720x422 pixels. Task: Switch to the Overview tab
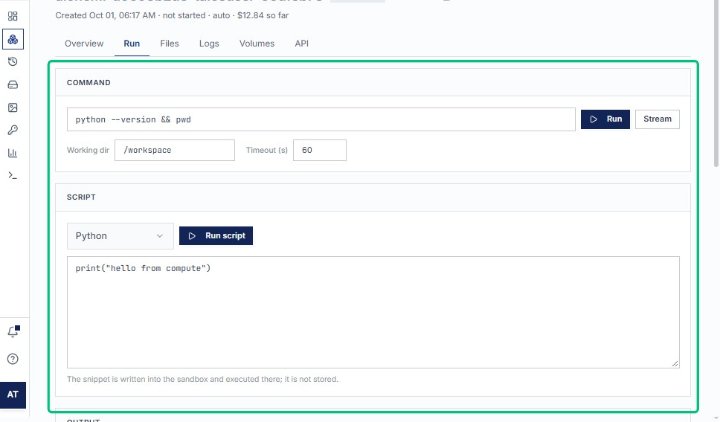pos(84,44)
